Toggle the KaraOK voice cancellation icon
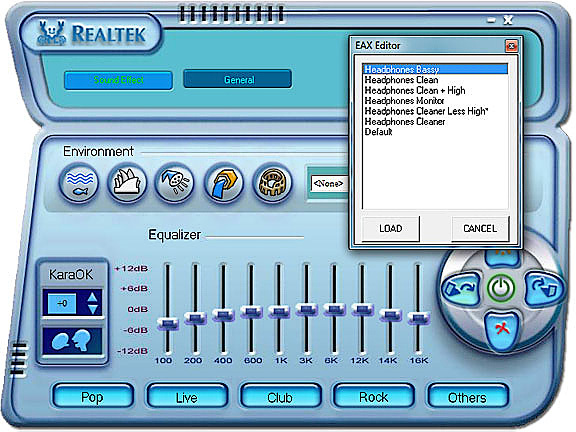This screenshot has width=576, height=432. point(73,340)
